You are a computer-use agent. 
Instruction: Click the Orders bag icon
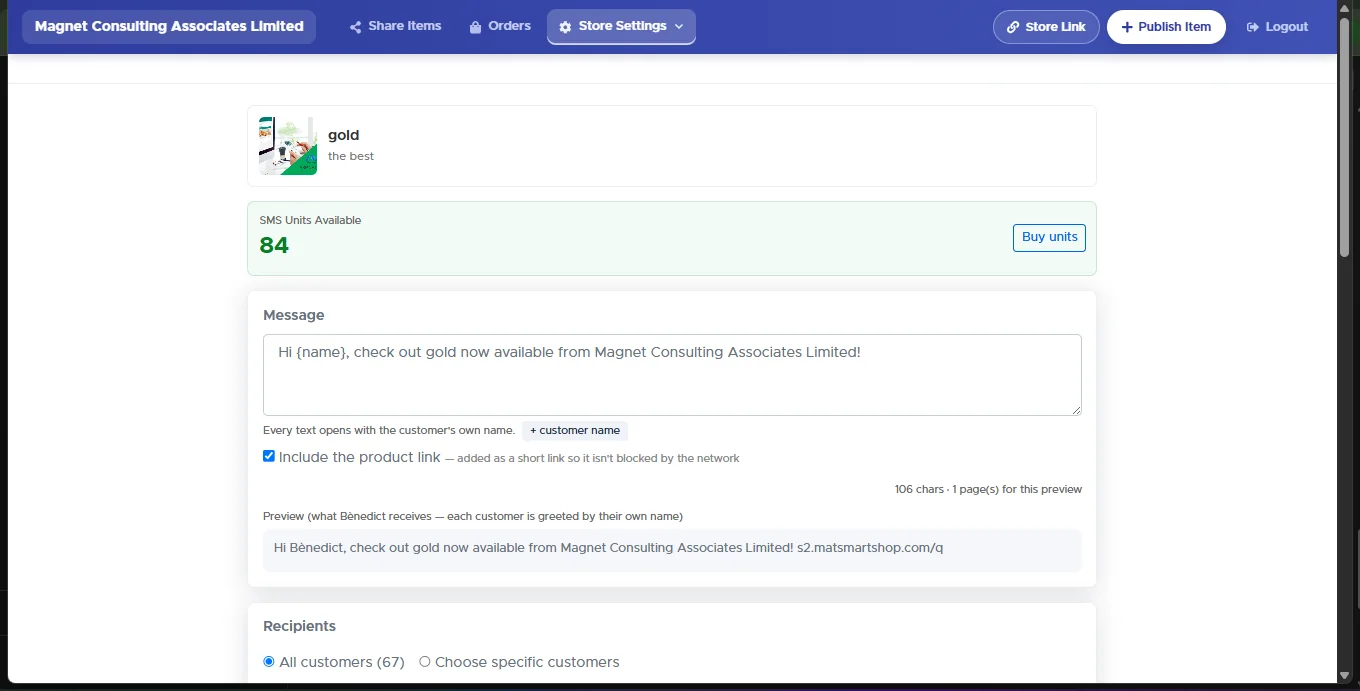click(475, 27)
